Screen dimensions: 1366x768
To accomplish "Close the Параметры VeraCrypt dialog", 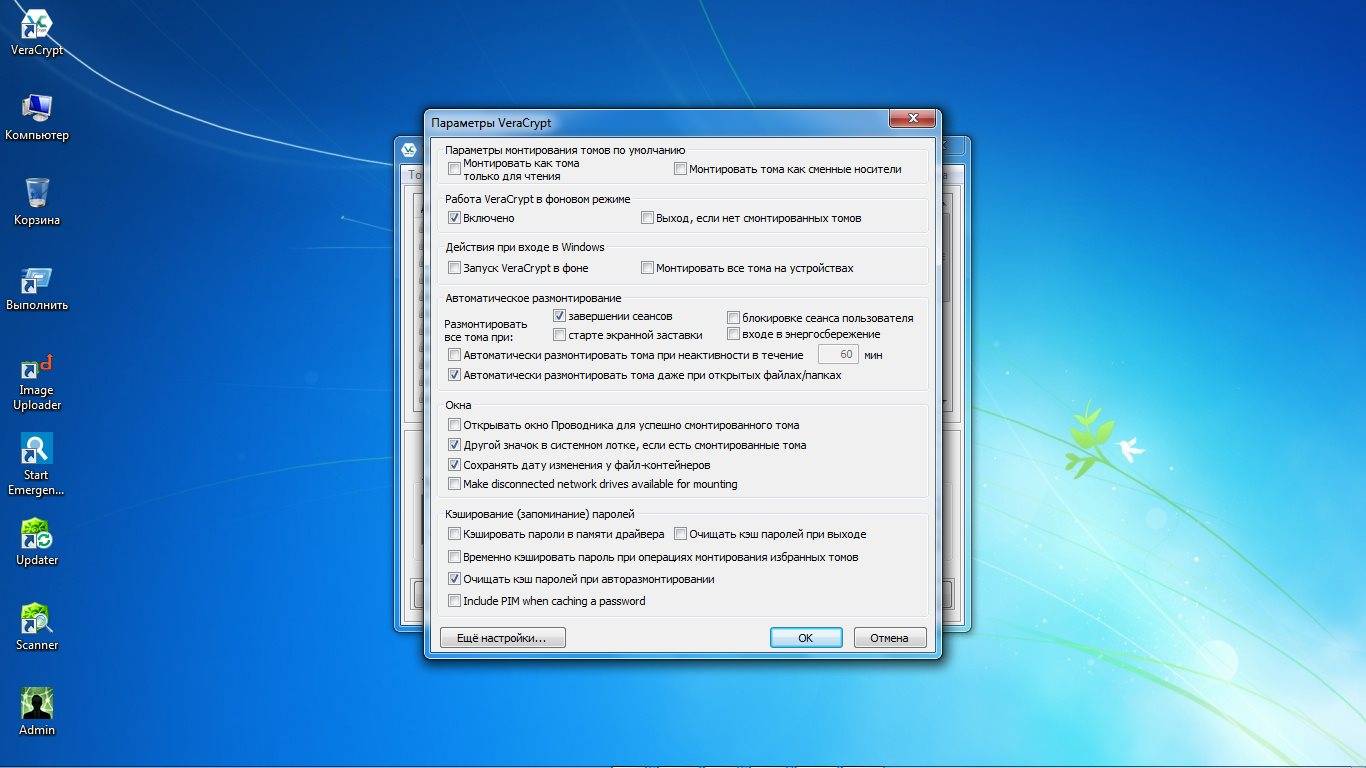I will (912, 120).
